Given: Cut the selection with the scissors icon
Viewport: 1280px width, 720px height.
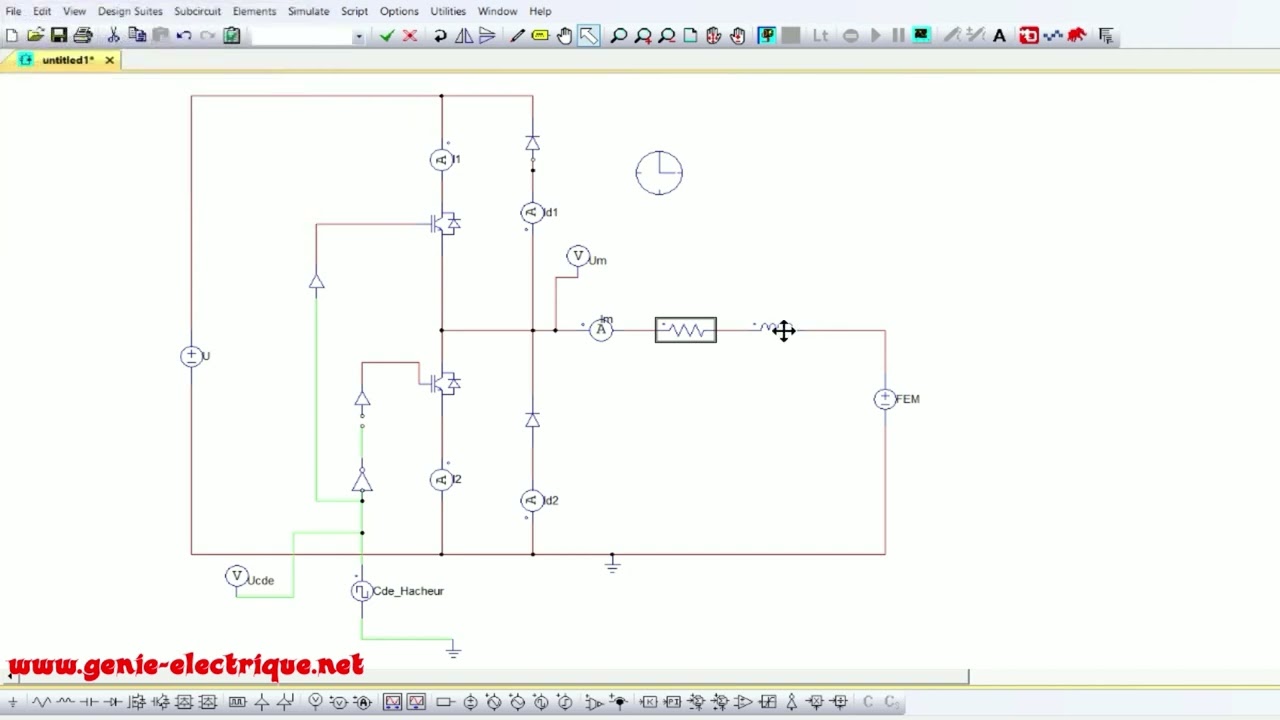Looking at the screenshot, I should click(113, 36).
